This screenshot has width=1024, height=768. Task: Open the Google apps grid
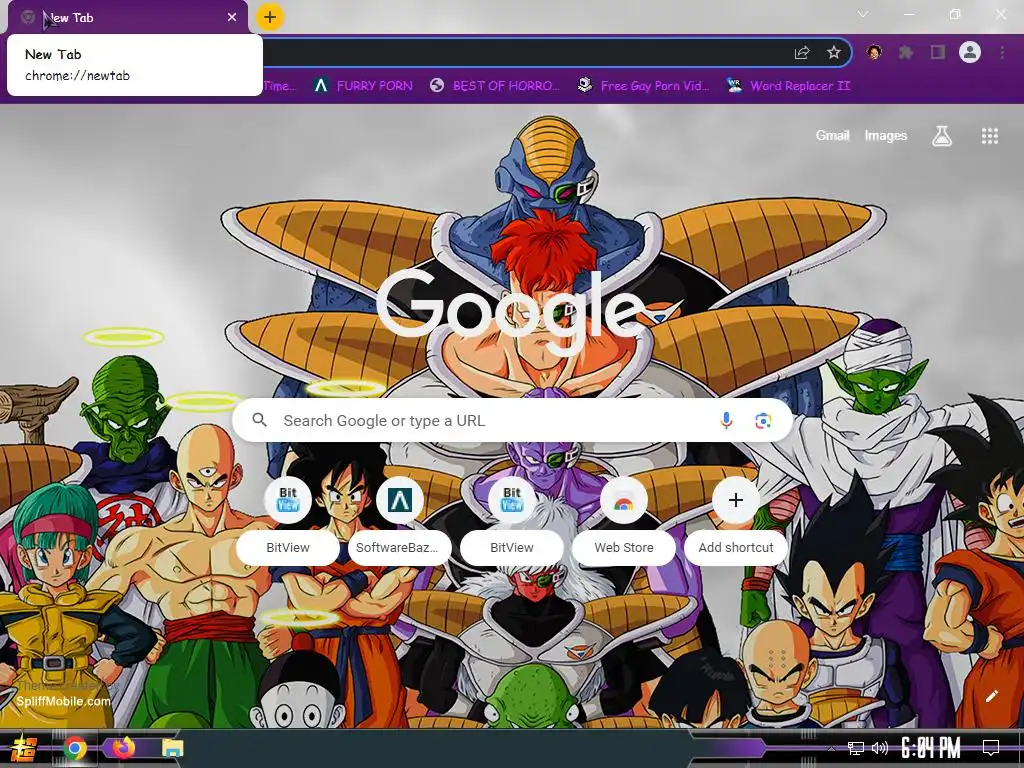990,136
